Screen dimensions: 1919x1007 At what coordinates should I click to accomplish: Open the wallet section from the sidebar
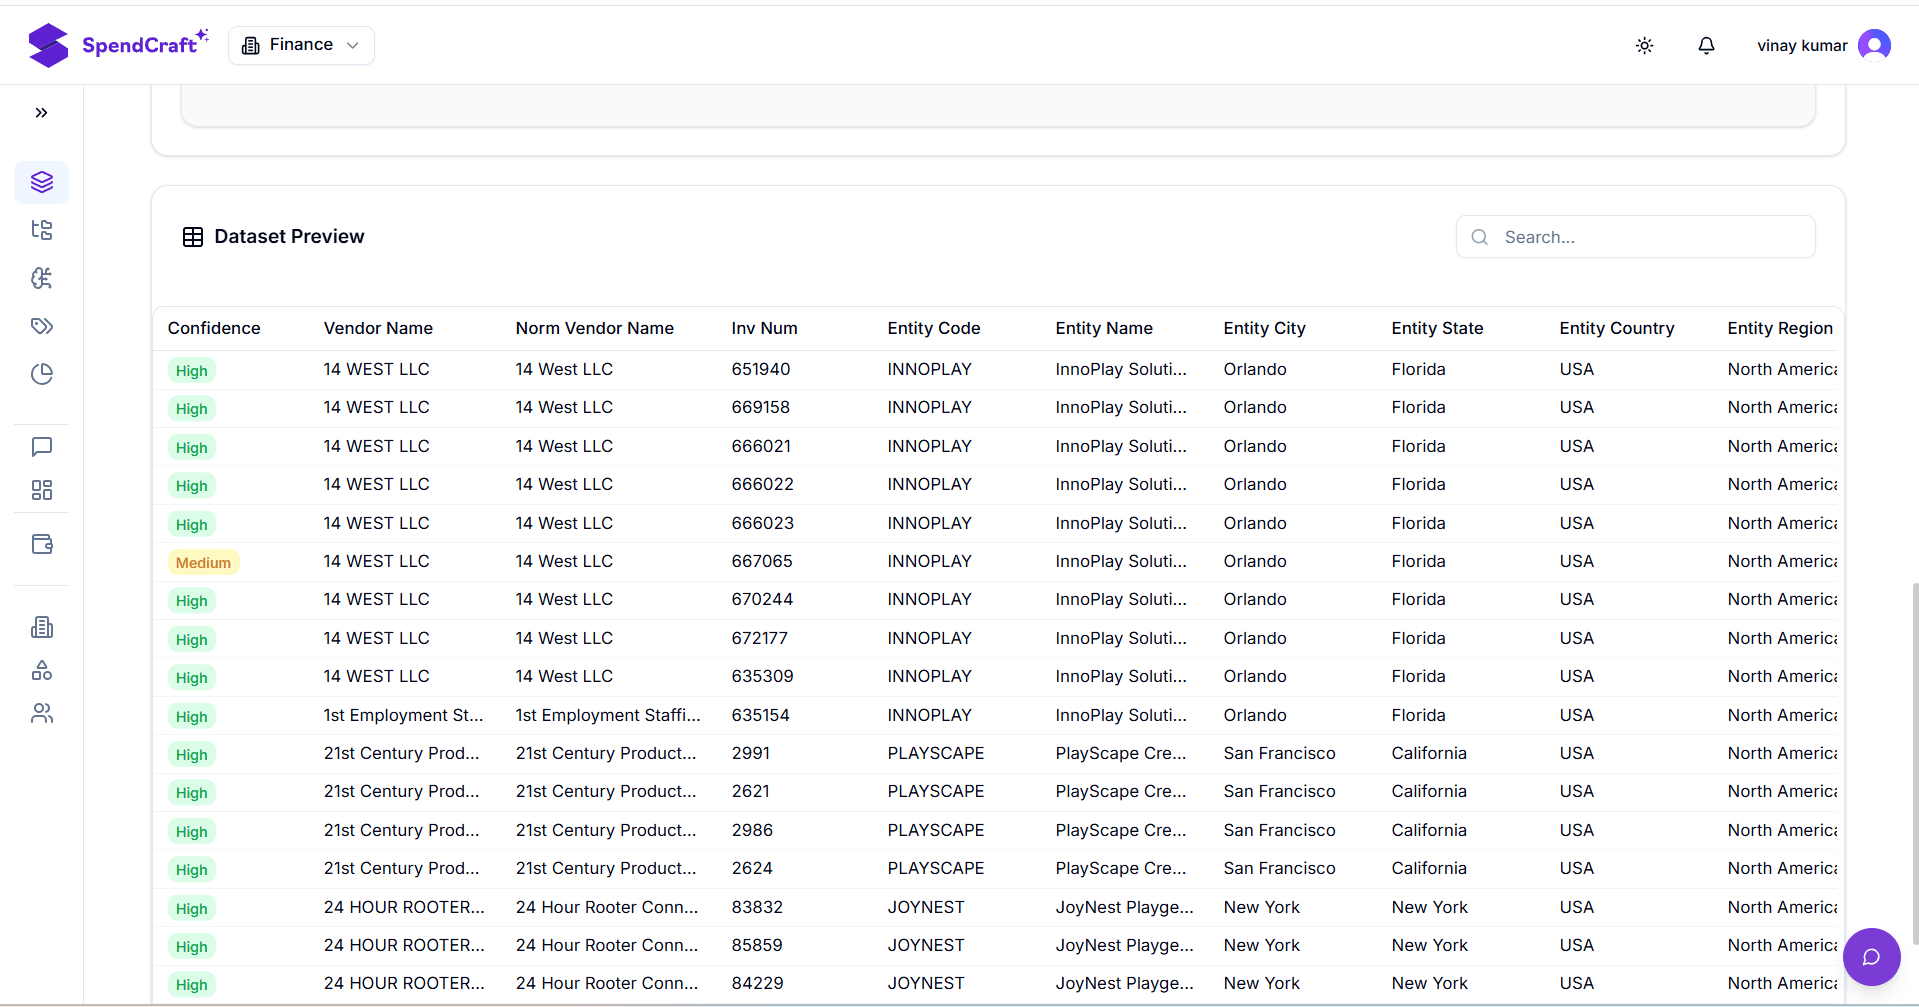click(x=41, y=543)
